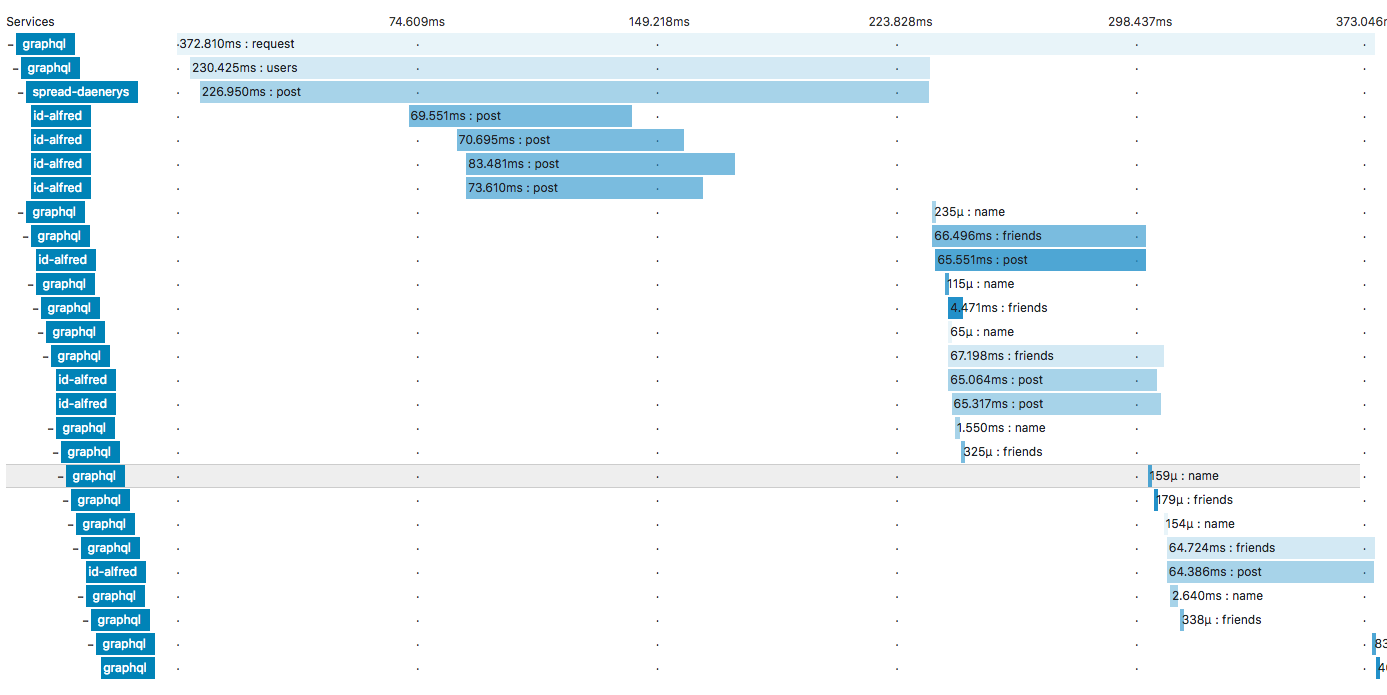Collapse the minus toggle on the 2.640ms name row
Screen dimensions: 1387x695
tap(80, 596)
